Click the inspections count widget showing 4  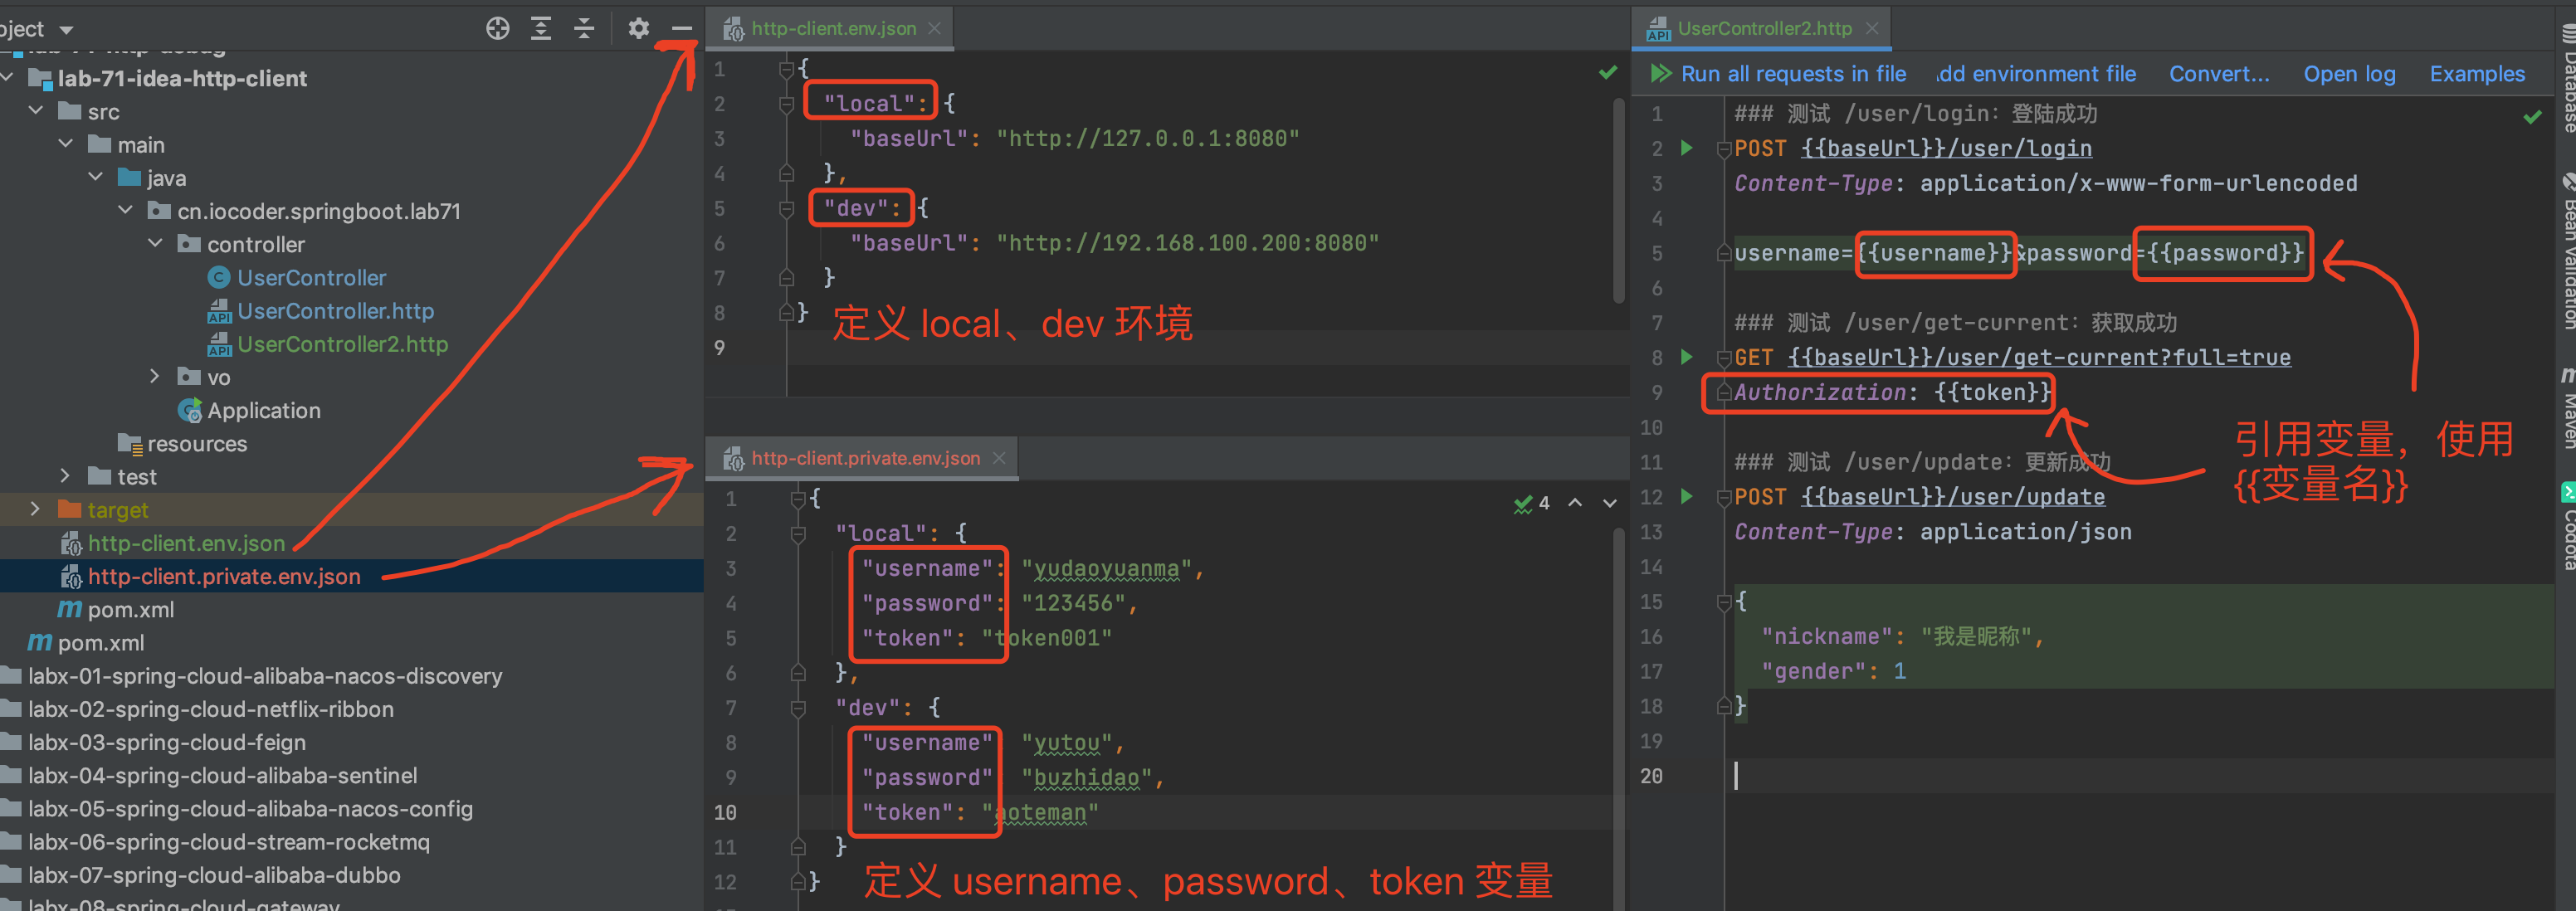(1532, 503)
